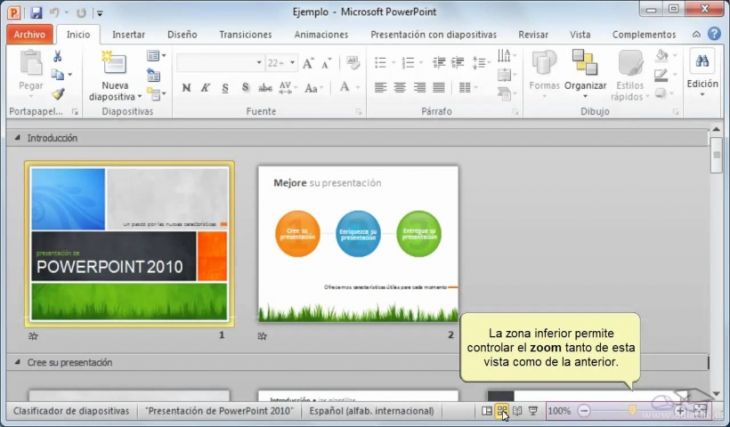The height and width of the screenshot is (427, 730).
Task: Open the Formas shapes gallery
Action: point(544,74)
